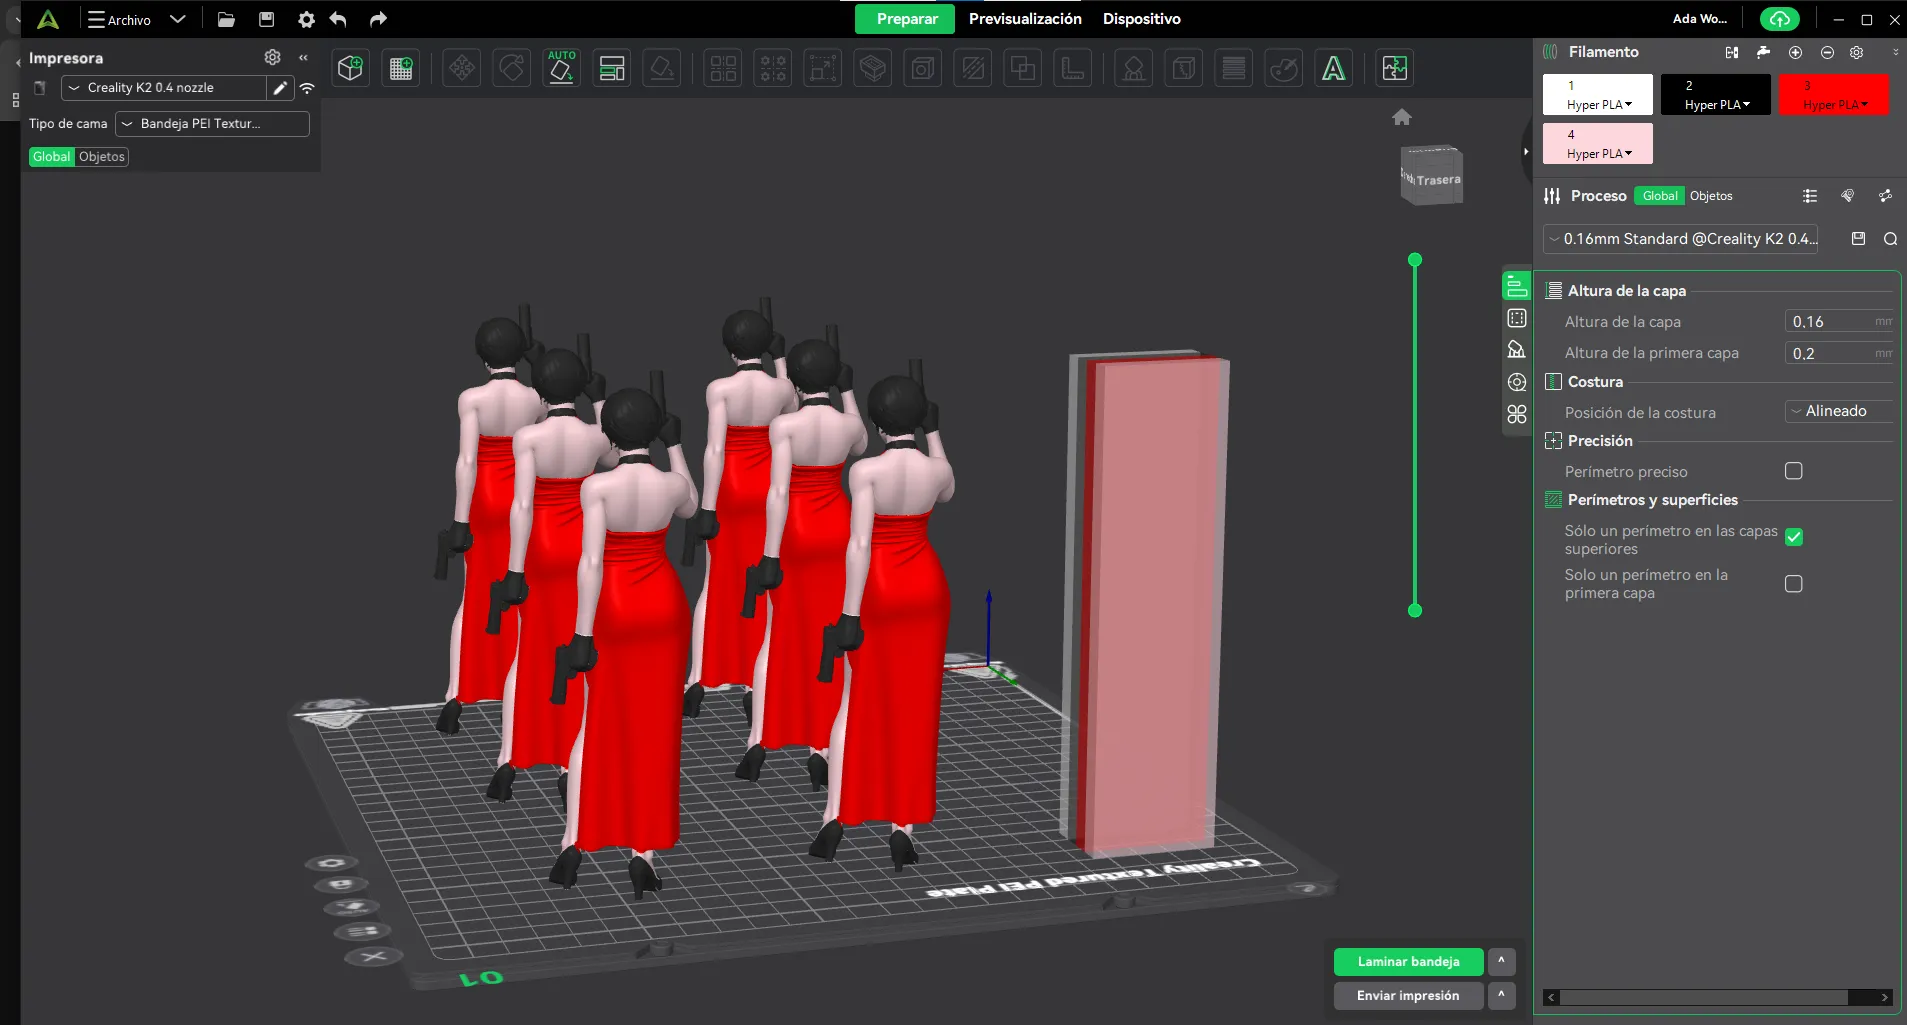Click the remove filament minus icon

point(1827,52)
